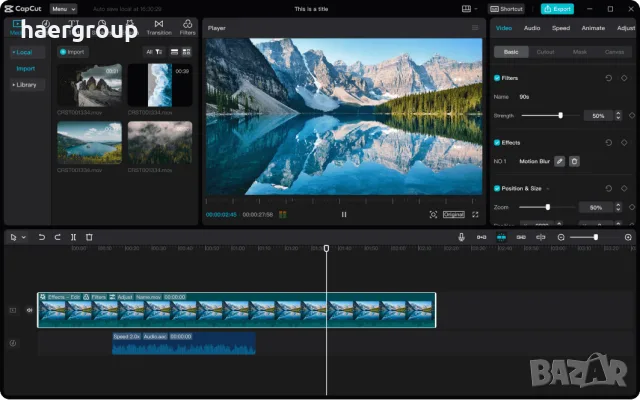Select the split clip tool
640x400 pixels.
coord(73,237)
